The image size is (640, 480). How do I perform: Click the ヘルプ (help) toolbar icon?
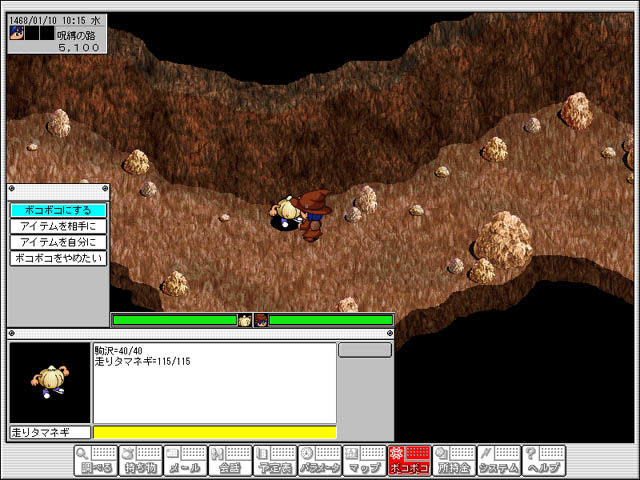[544, 460]
